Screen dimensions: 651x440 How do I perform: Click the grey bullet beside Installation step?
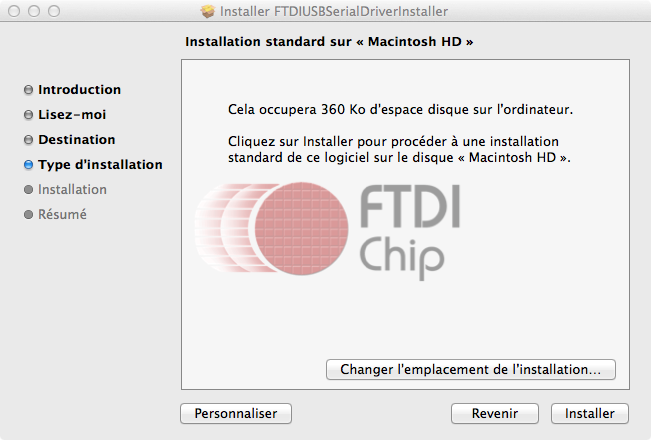tap(28, 190)
